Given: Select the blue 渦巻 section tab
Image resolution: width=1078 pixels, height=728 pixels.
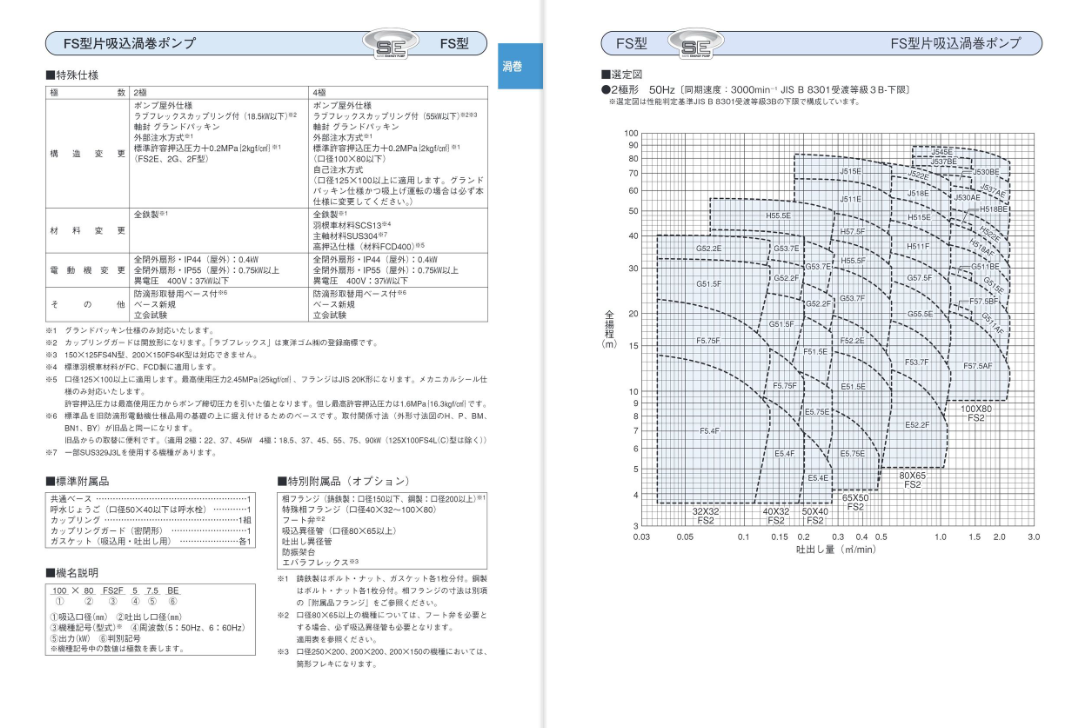Looking at the screenshot, I should [520, 66].
